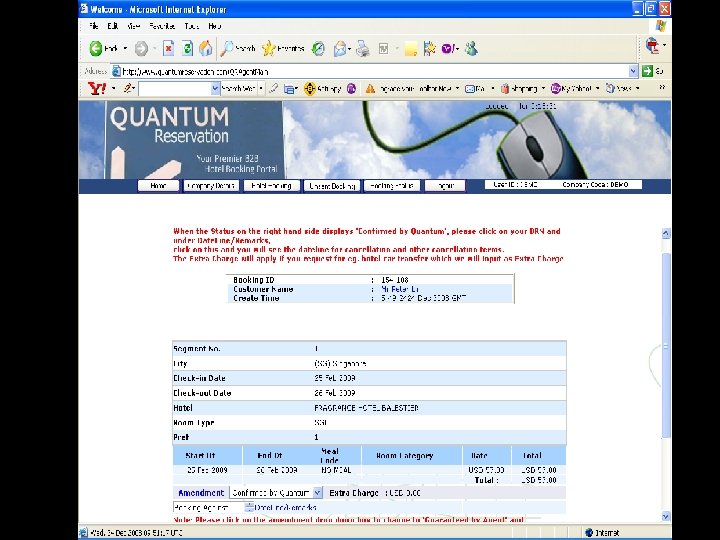720x540 pixels.
Task: Open the Yahoo Y! logo menu arrow
Action: click(x=113, y=88)
